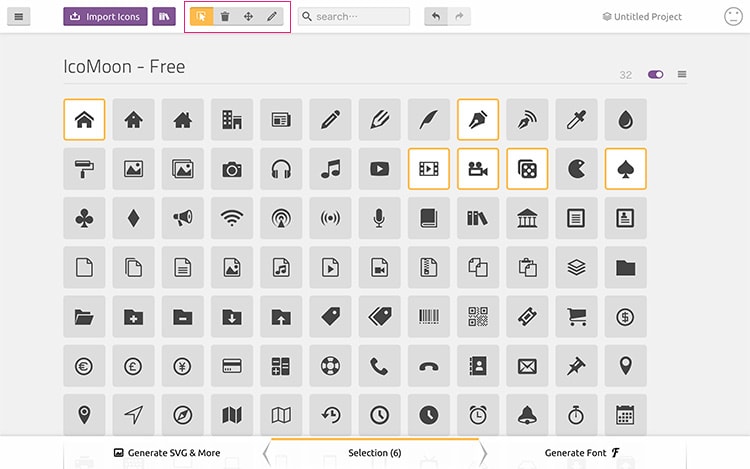Open the Selection (6) tab
The height and width of the screenshot is (469, 750).
[375, 453]
